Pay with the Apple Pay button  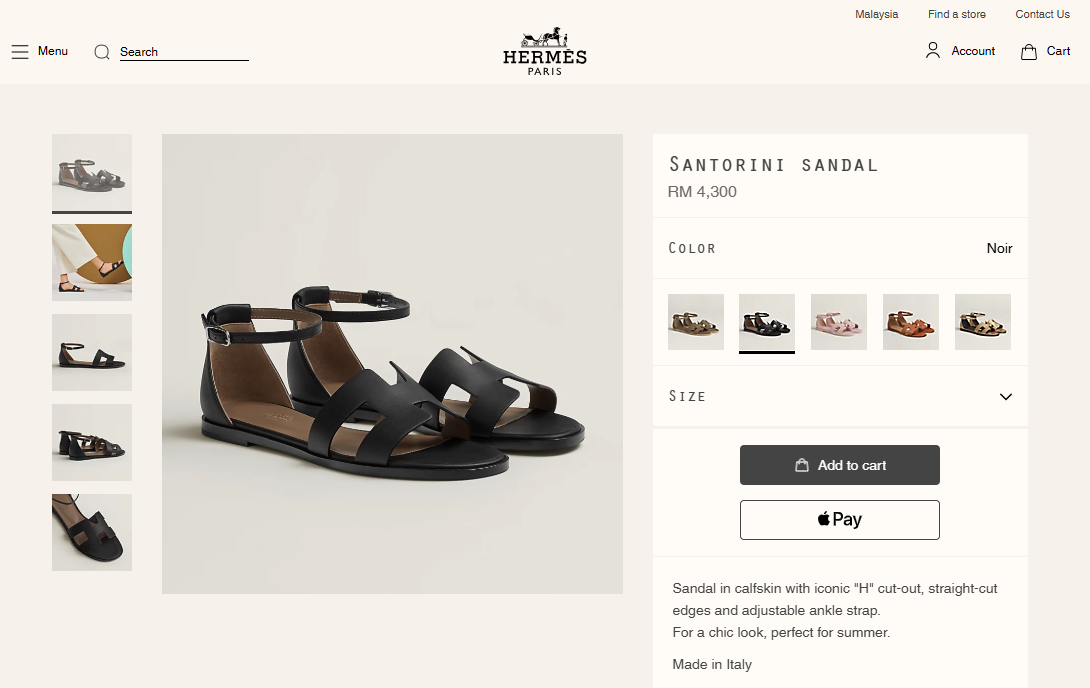coord(840,520)
